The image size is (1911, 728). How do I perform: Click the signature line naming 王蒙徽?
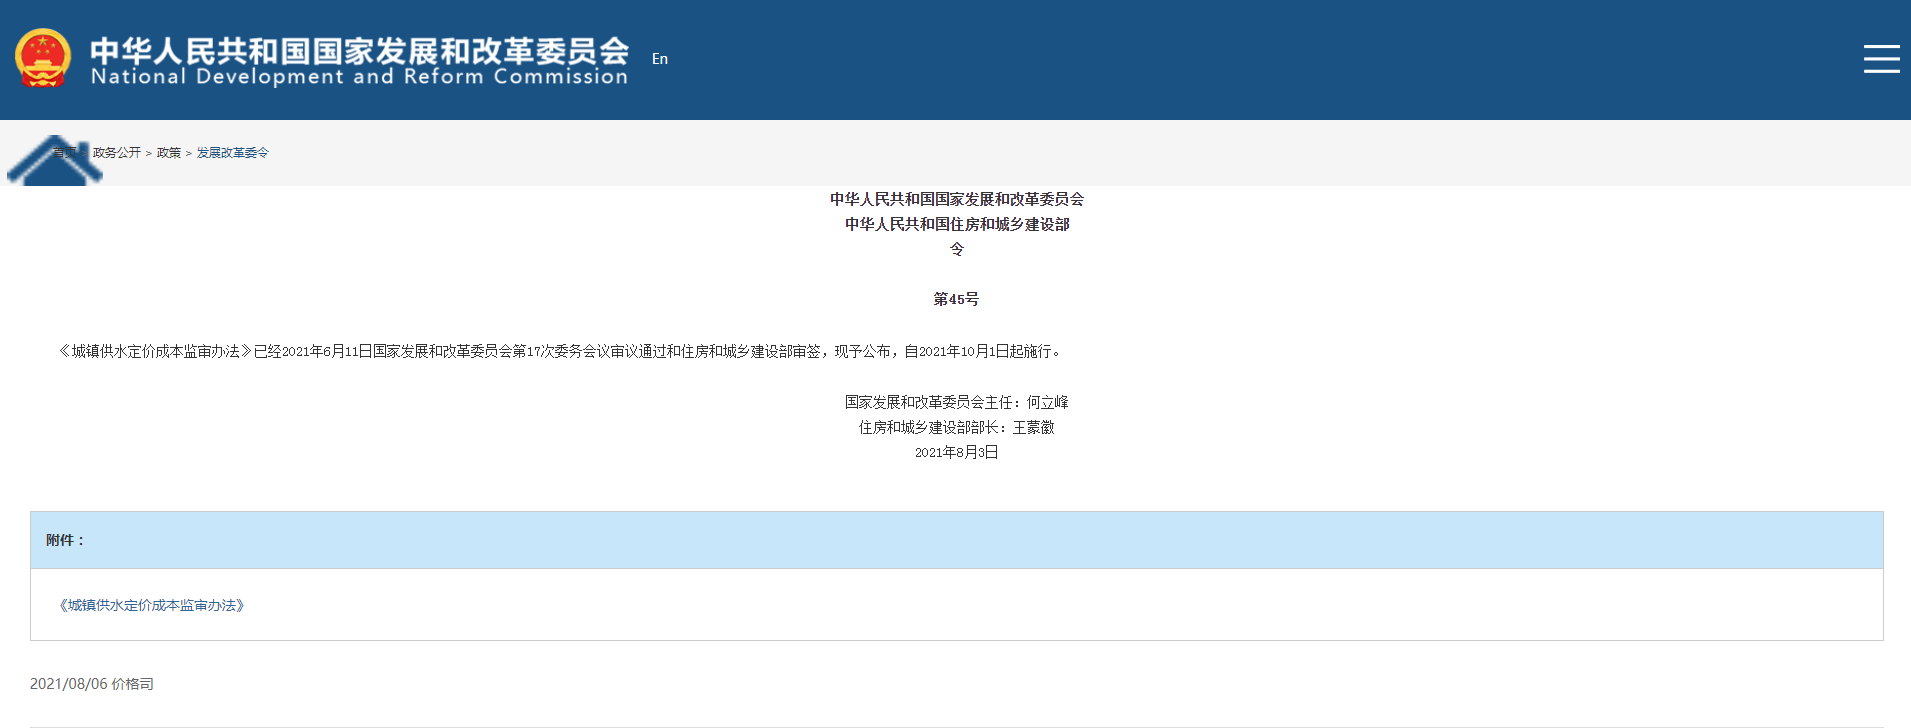pyautogui.click(x=956, y=427)
